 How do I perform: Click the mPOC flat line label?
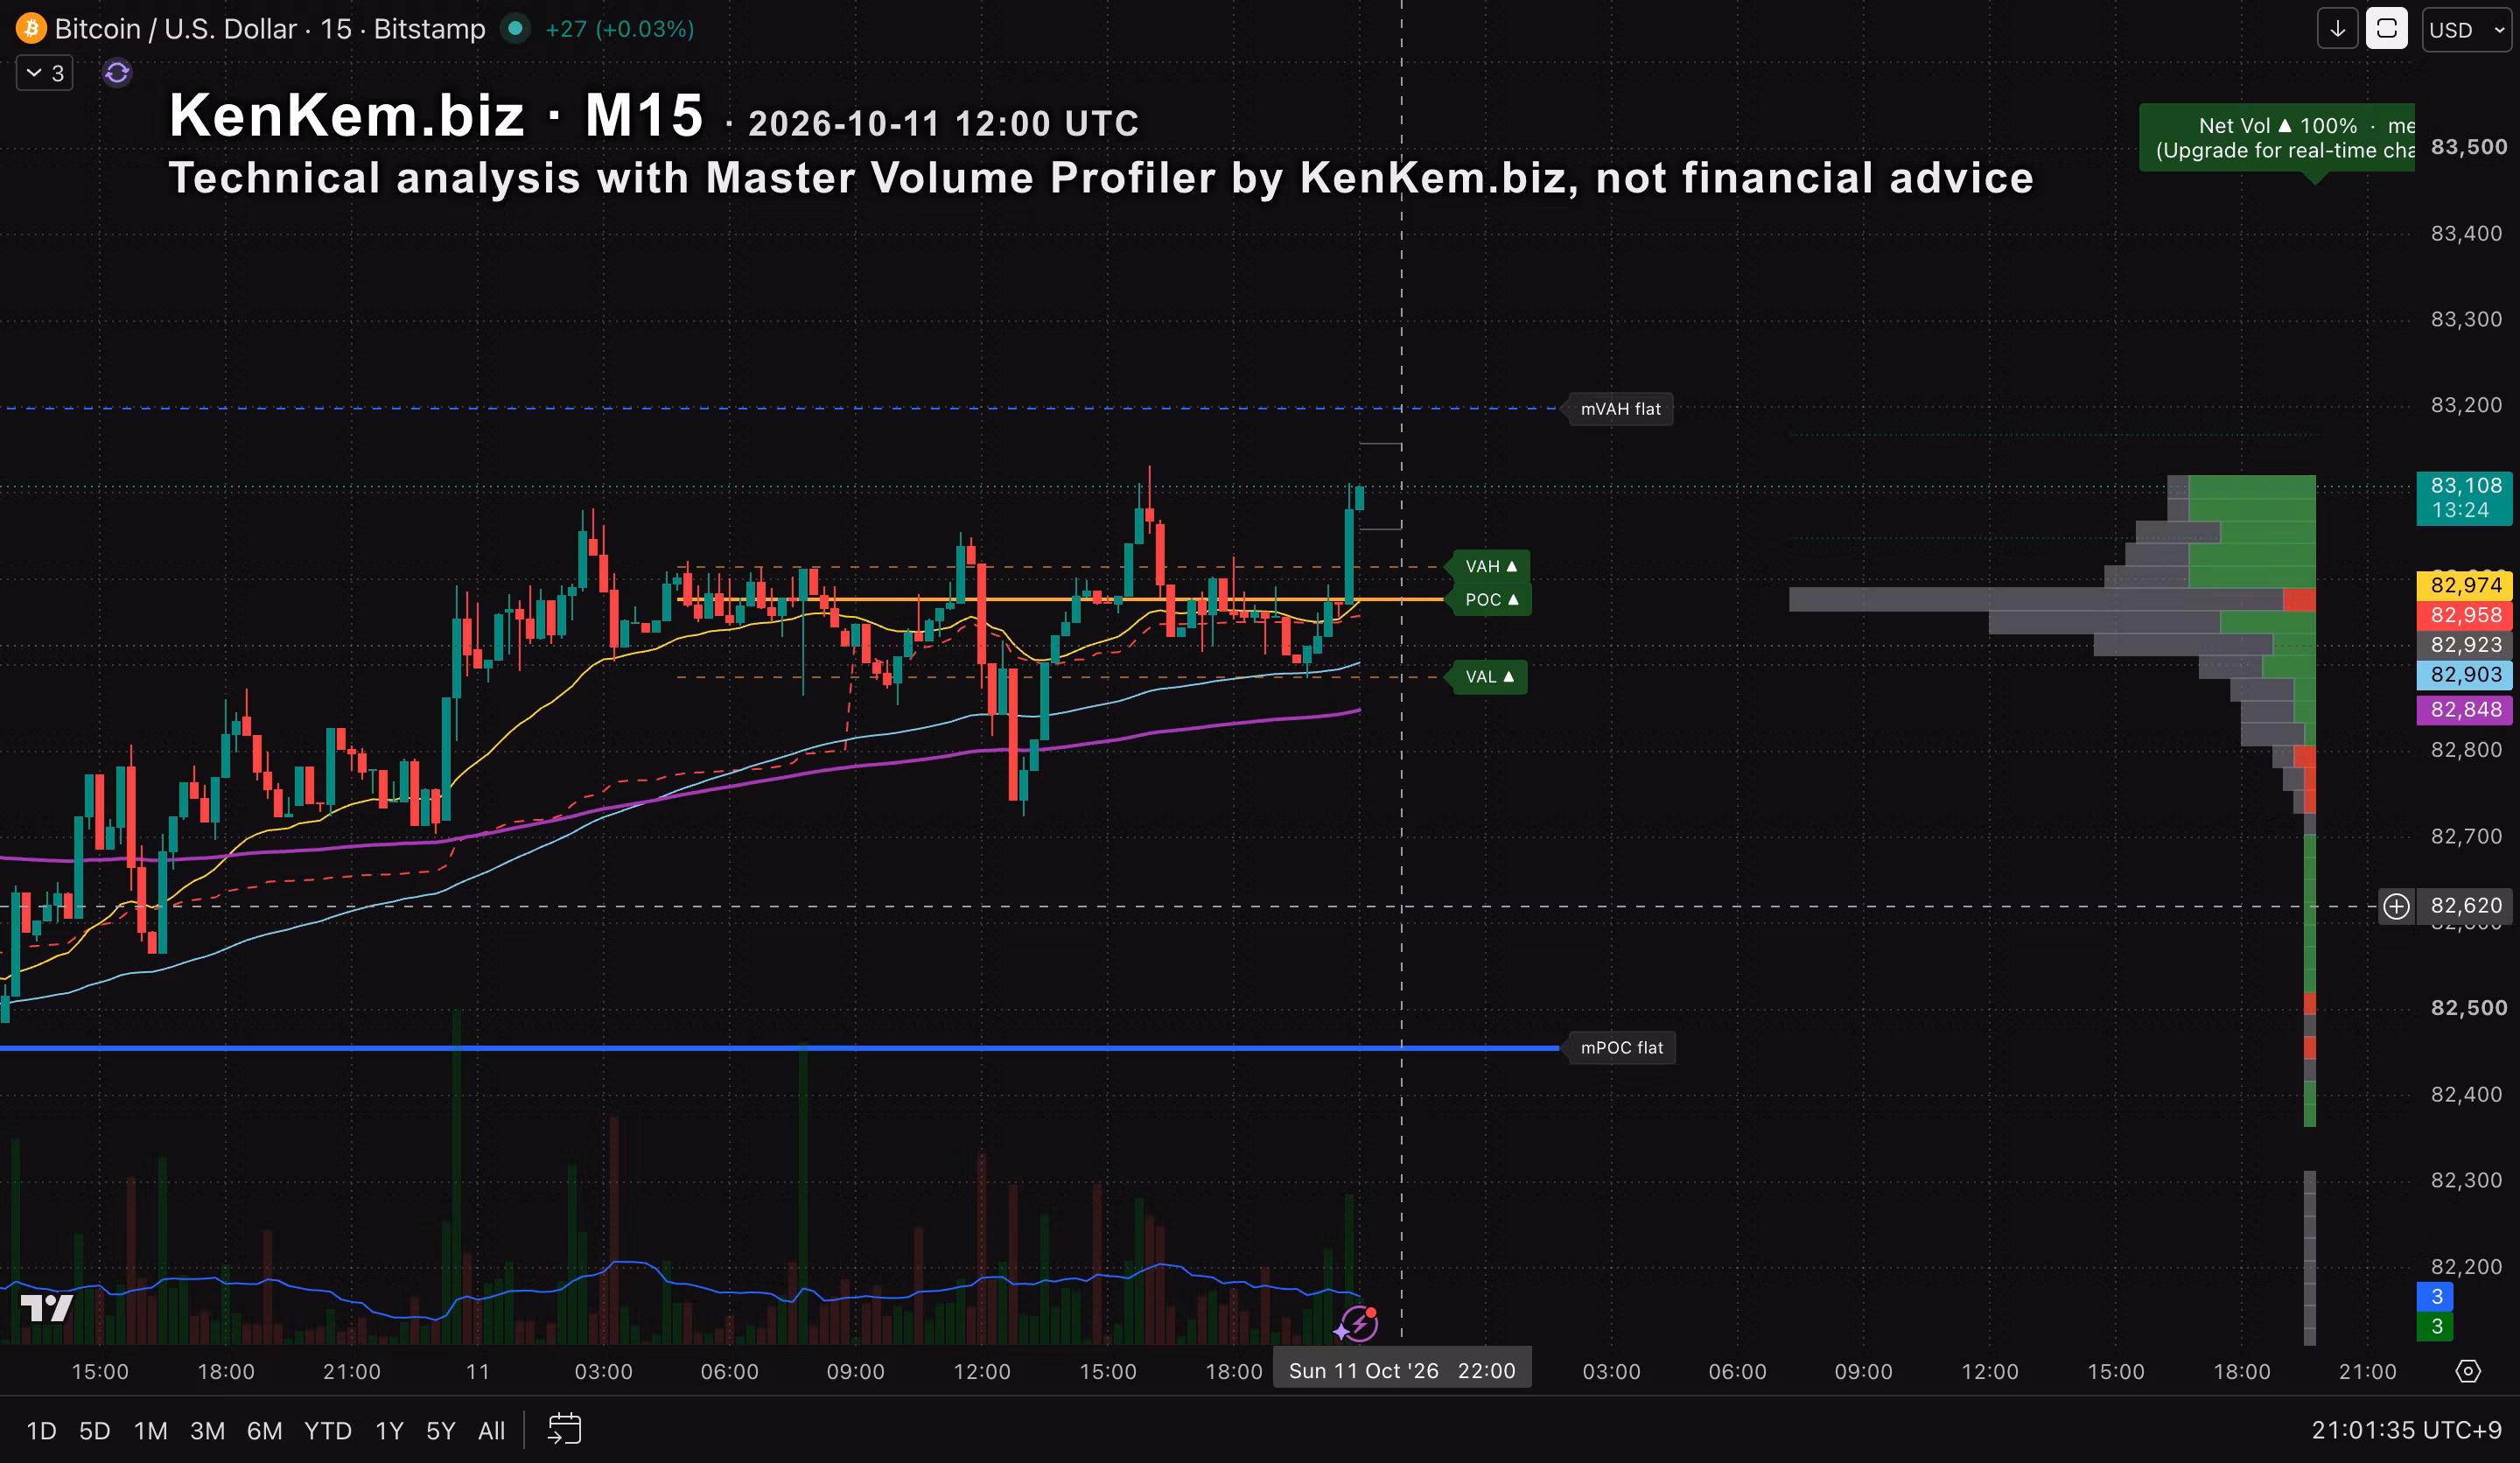[x=1621, y=1048]
